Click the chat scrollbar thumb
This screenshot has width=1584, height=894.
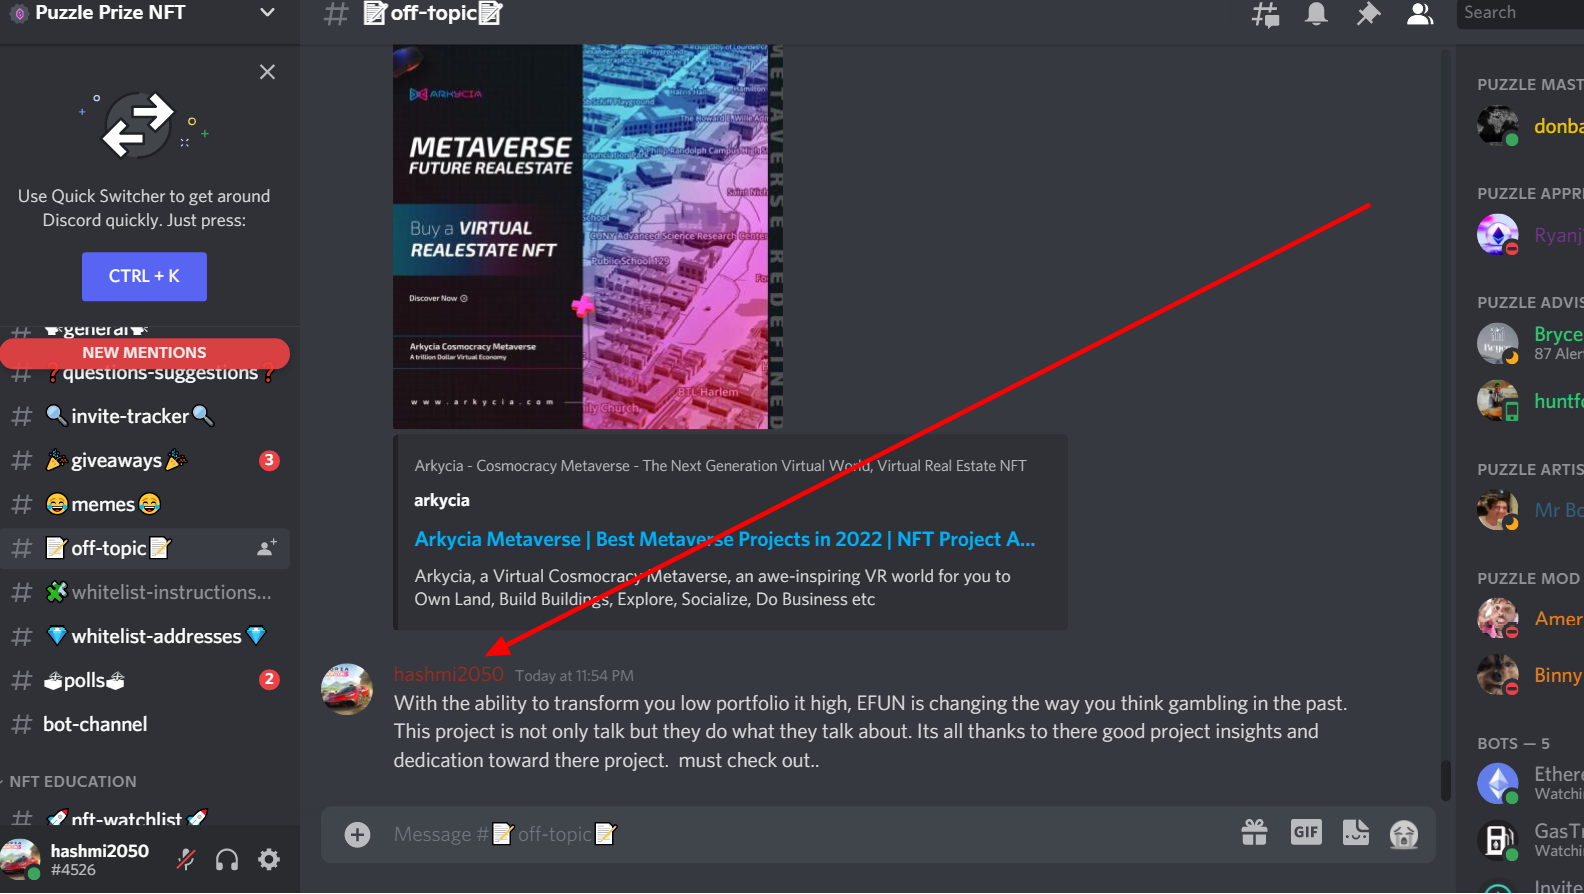pyautogui.click(x=1445, y=781)
